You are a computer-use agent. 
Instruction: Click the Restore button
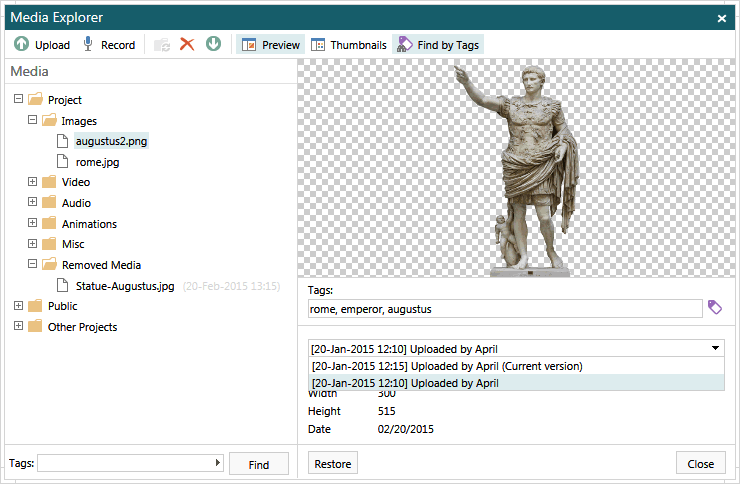click(x=333, y=463)
